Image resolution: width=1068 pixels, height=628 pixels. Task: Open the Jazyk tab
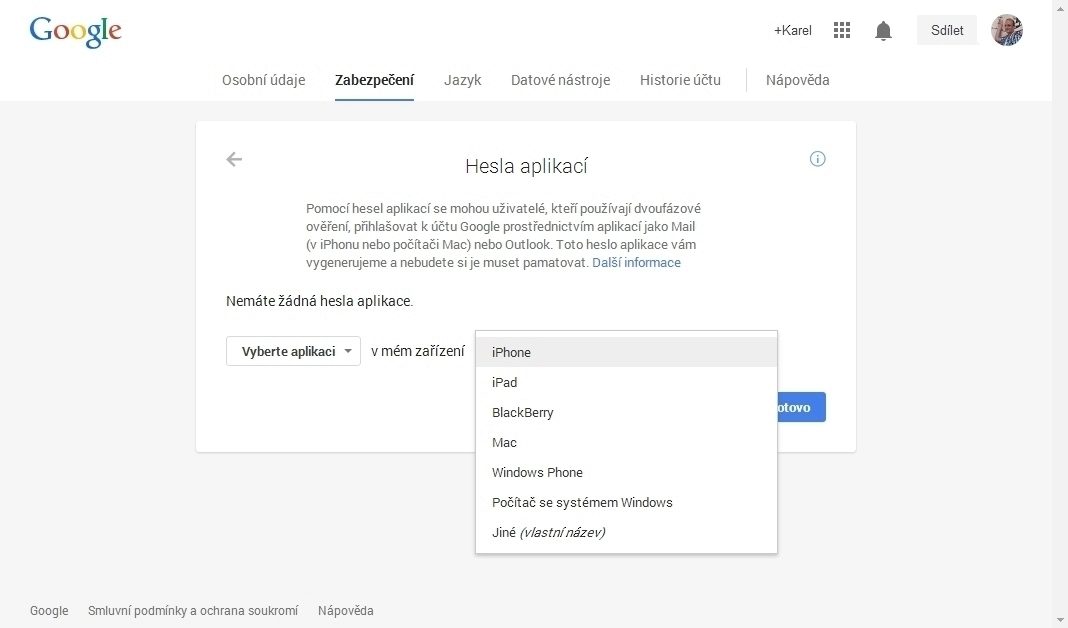pos(462,80)
